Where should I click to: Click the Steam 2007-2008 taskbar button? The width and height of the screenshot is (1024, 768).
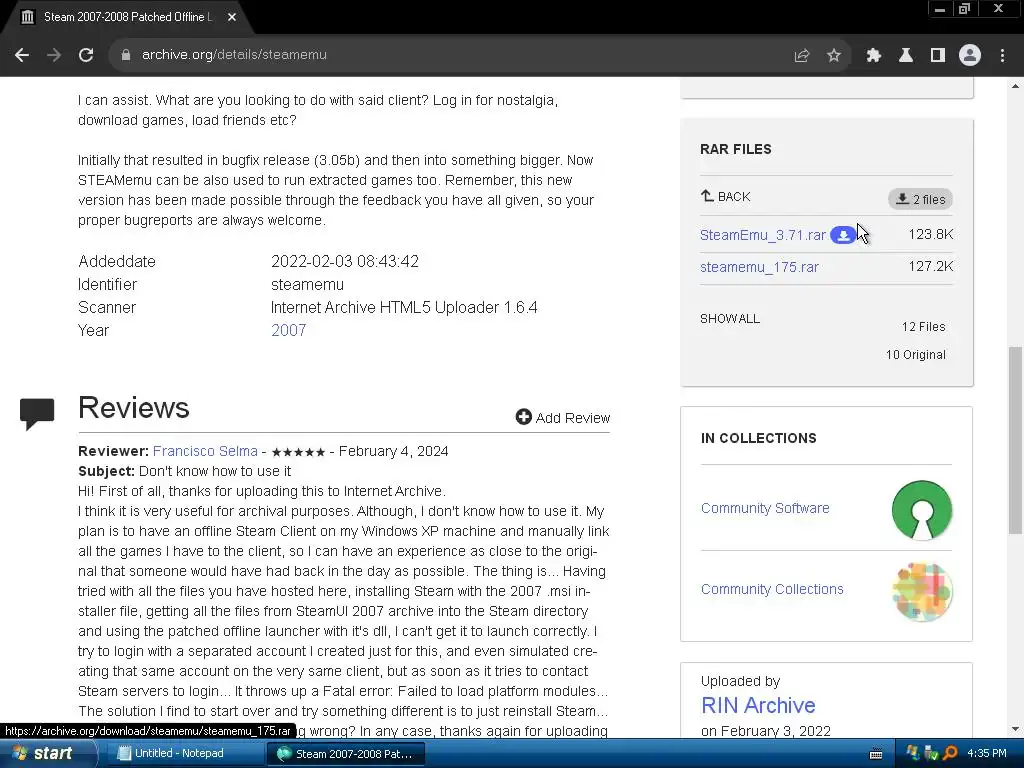(x=346, y=754)
